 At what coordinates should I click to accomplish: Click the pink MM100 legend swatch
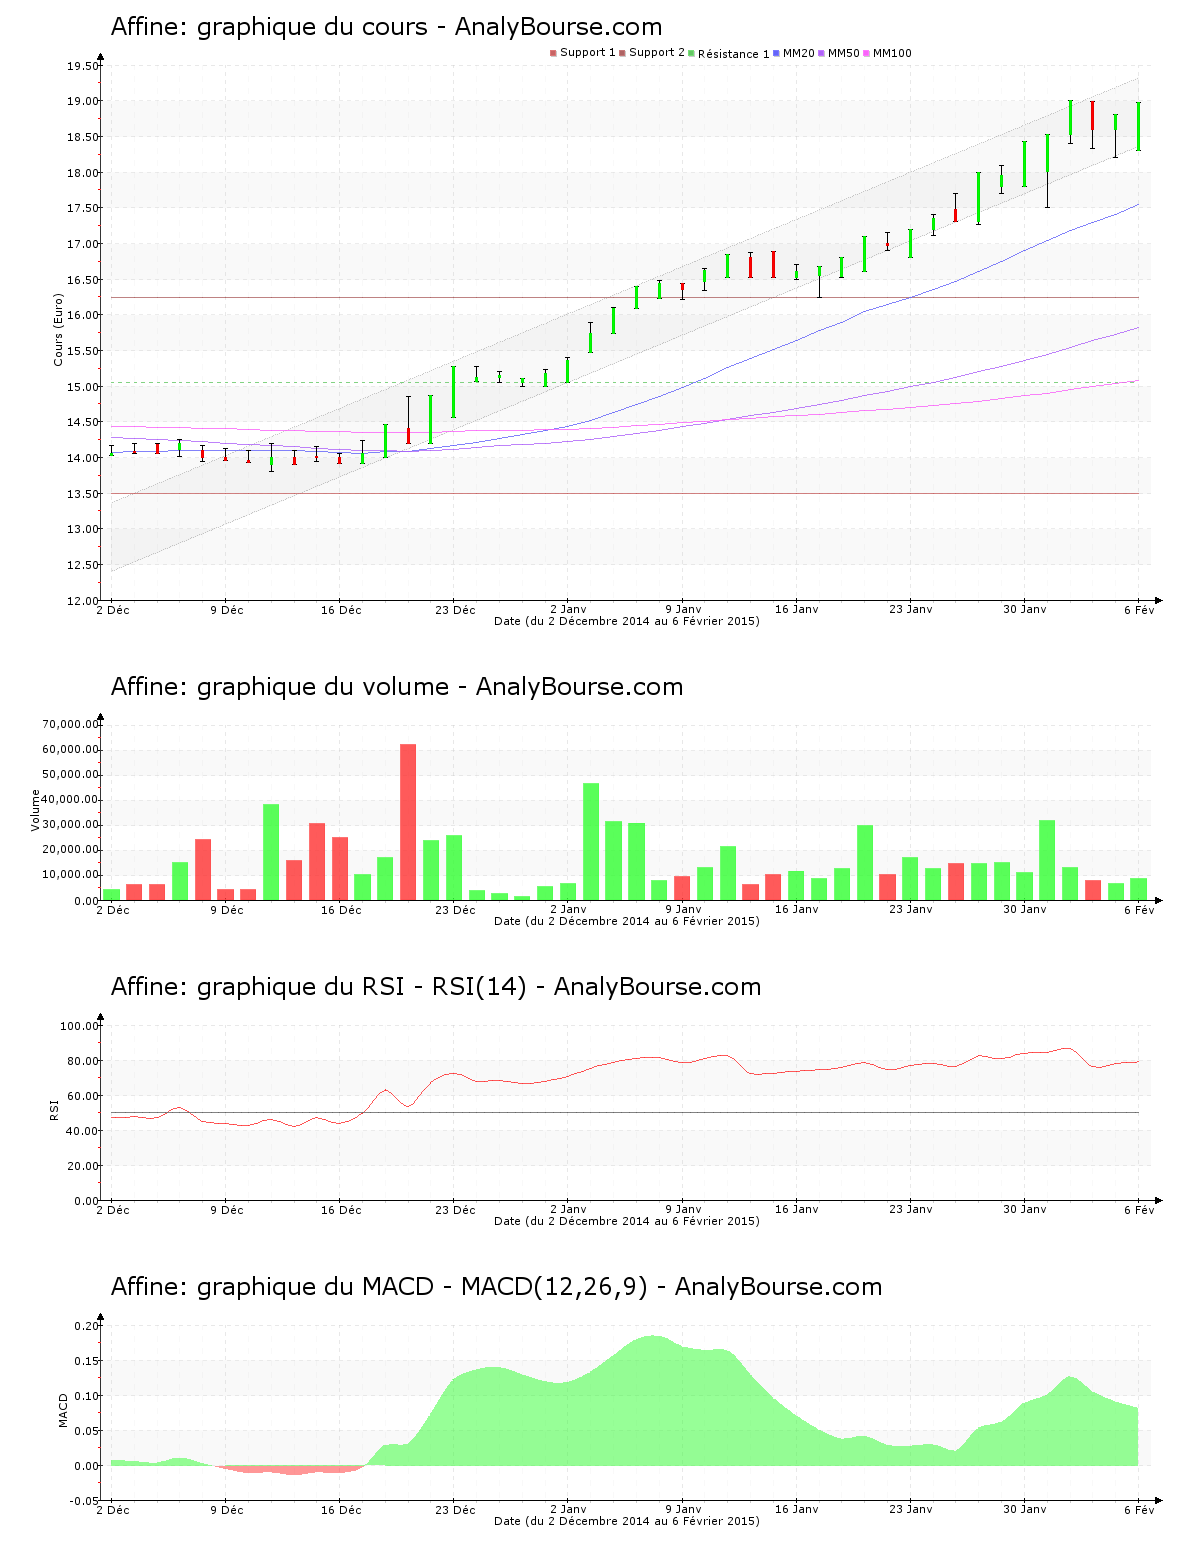[x=866, y=53]
